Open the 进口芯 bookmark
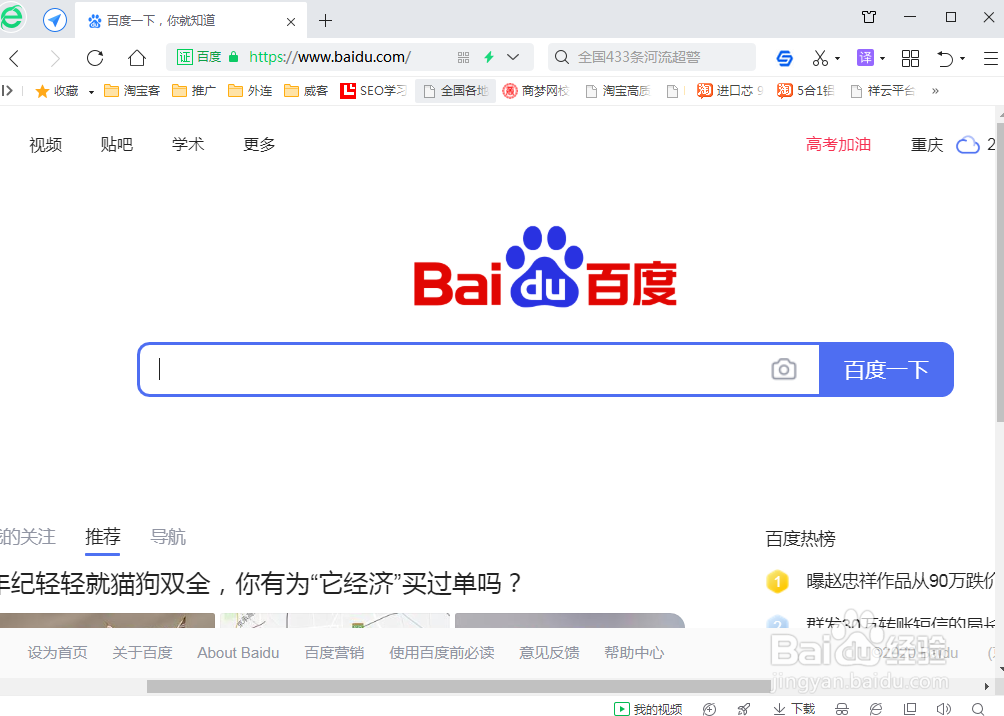Screen dimensions: 1004x716 [x=730, y=91]
